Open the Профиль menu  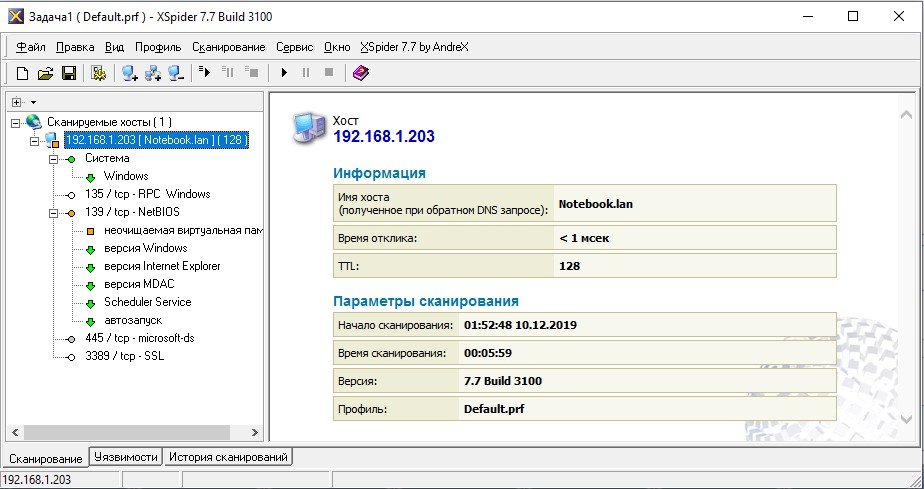click(x=158, y=47)
